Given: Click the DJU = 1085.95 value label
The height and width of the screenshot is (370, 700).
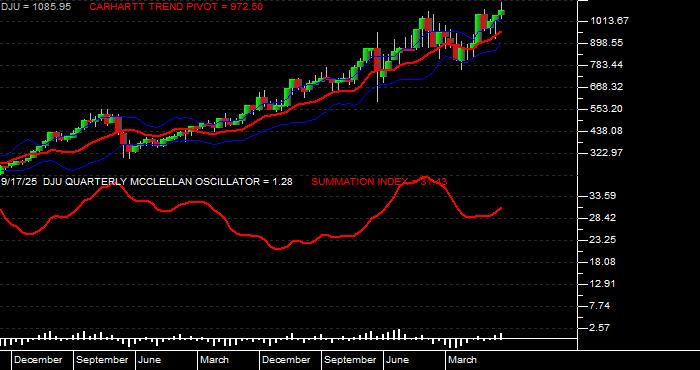Looking at the screenshot, I should 36,7.
